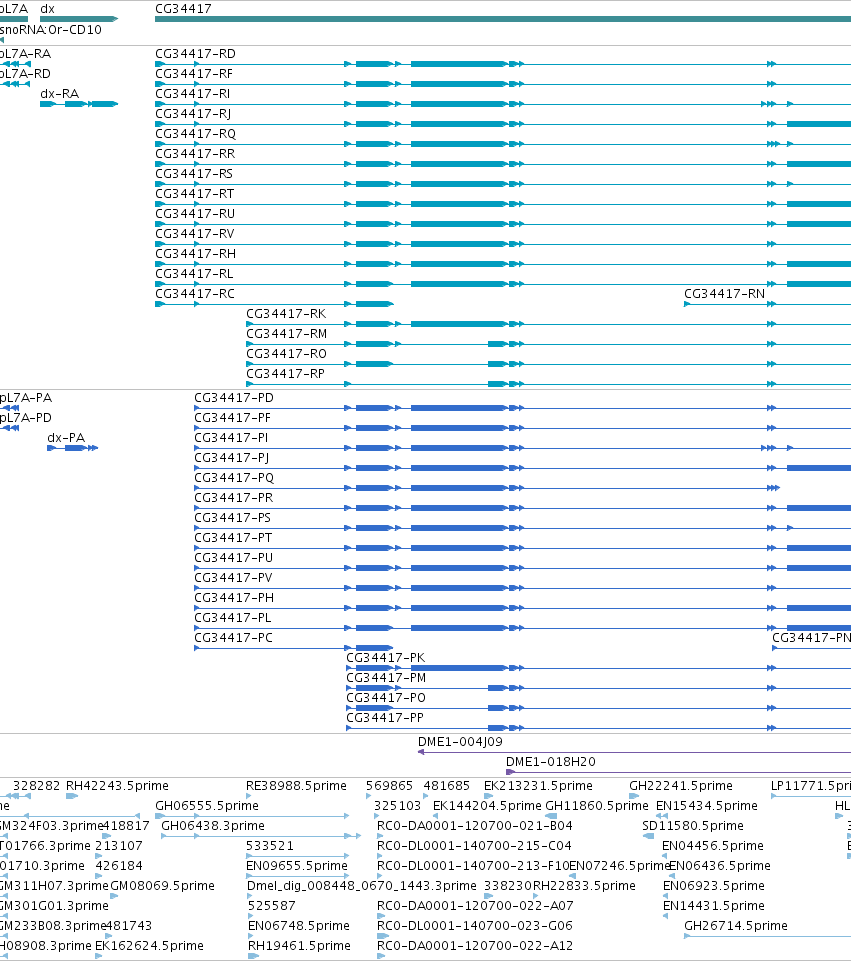Select transcript CG34417-RL label
The width and height of the screenshot is (851, 961).
[x=194, y=274]
